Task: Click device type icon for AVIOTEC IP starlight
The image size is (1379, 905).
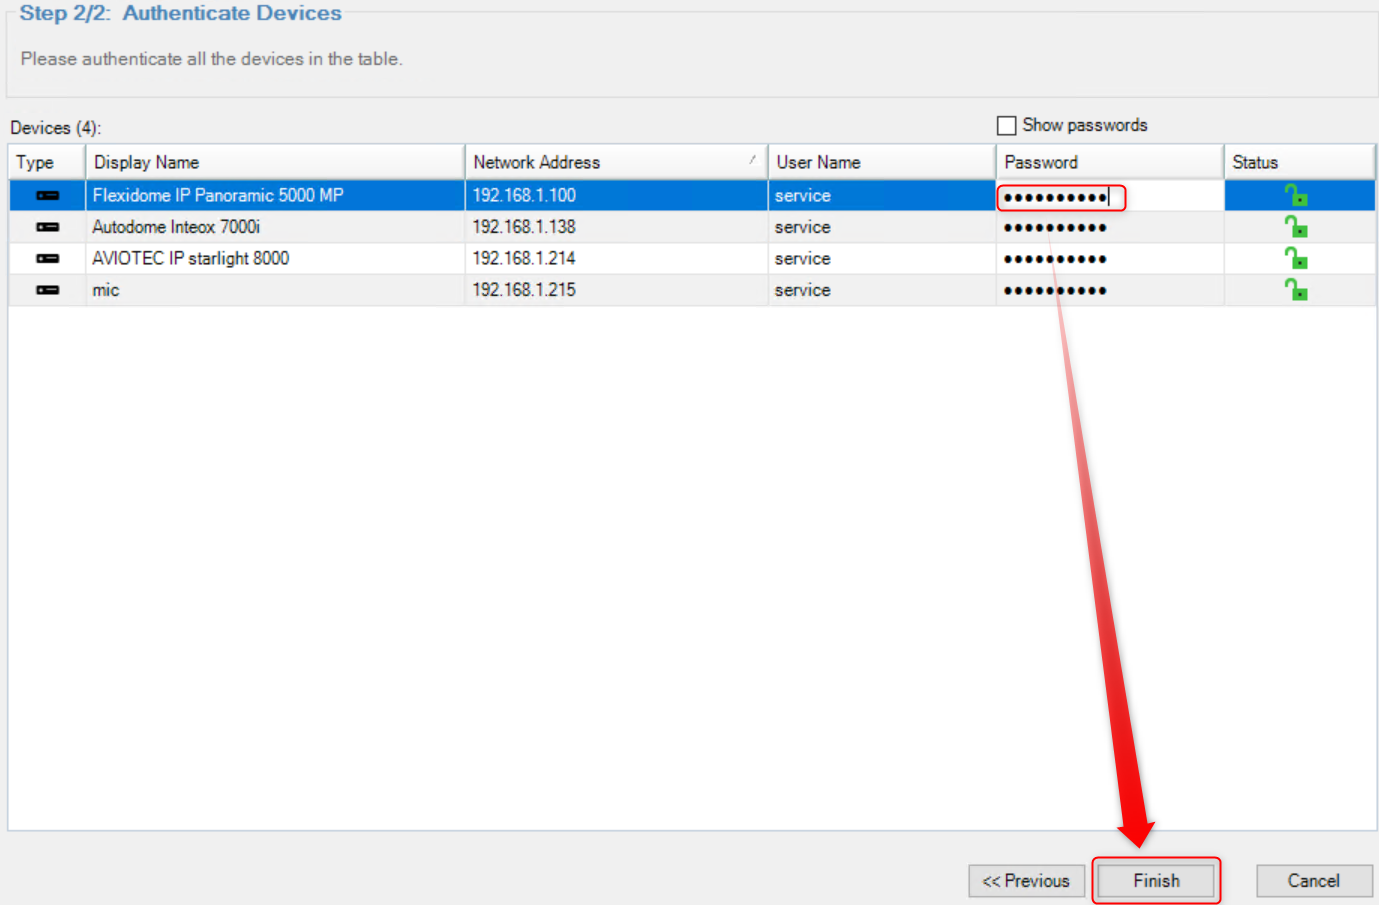Action: (x=47, y=259)
